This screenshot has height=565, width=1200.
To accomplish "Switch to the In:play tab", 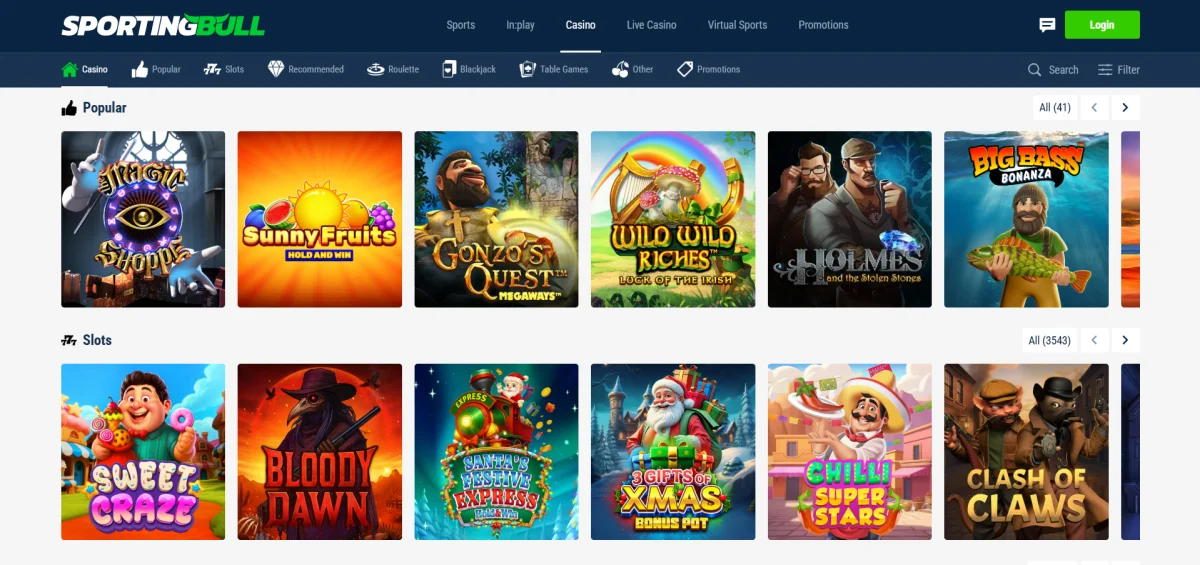I will click(x=521, y=25).
